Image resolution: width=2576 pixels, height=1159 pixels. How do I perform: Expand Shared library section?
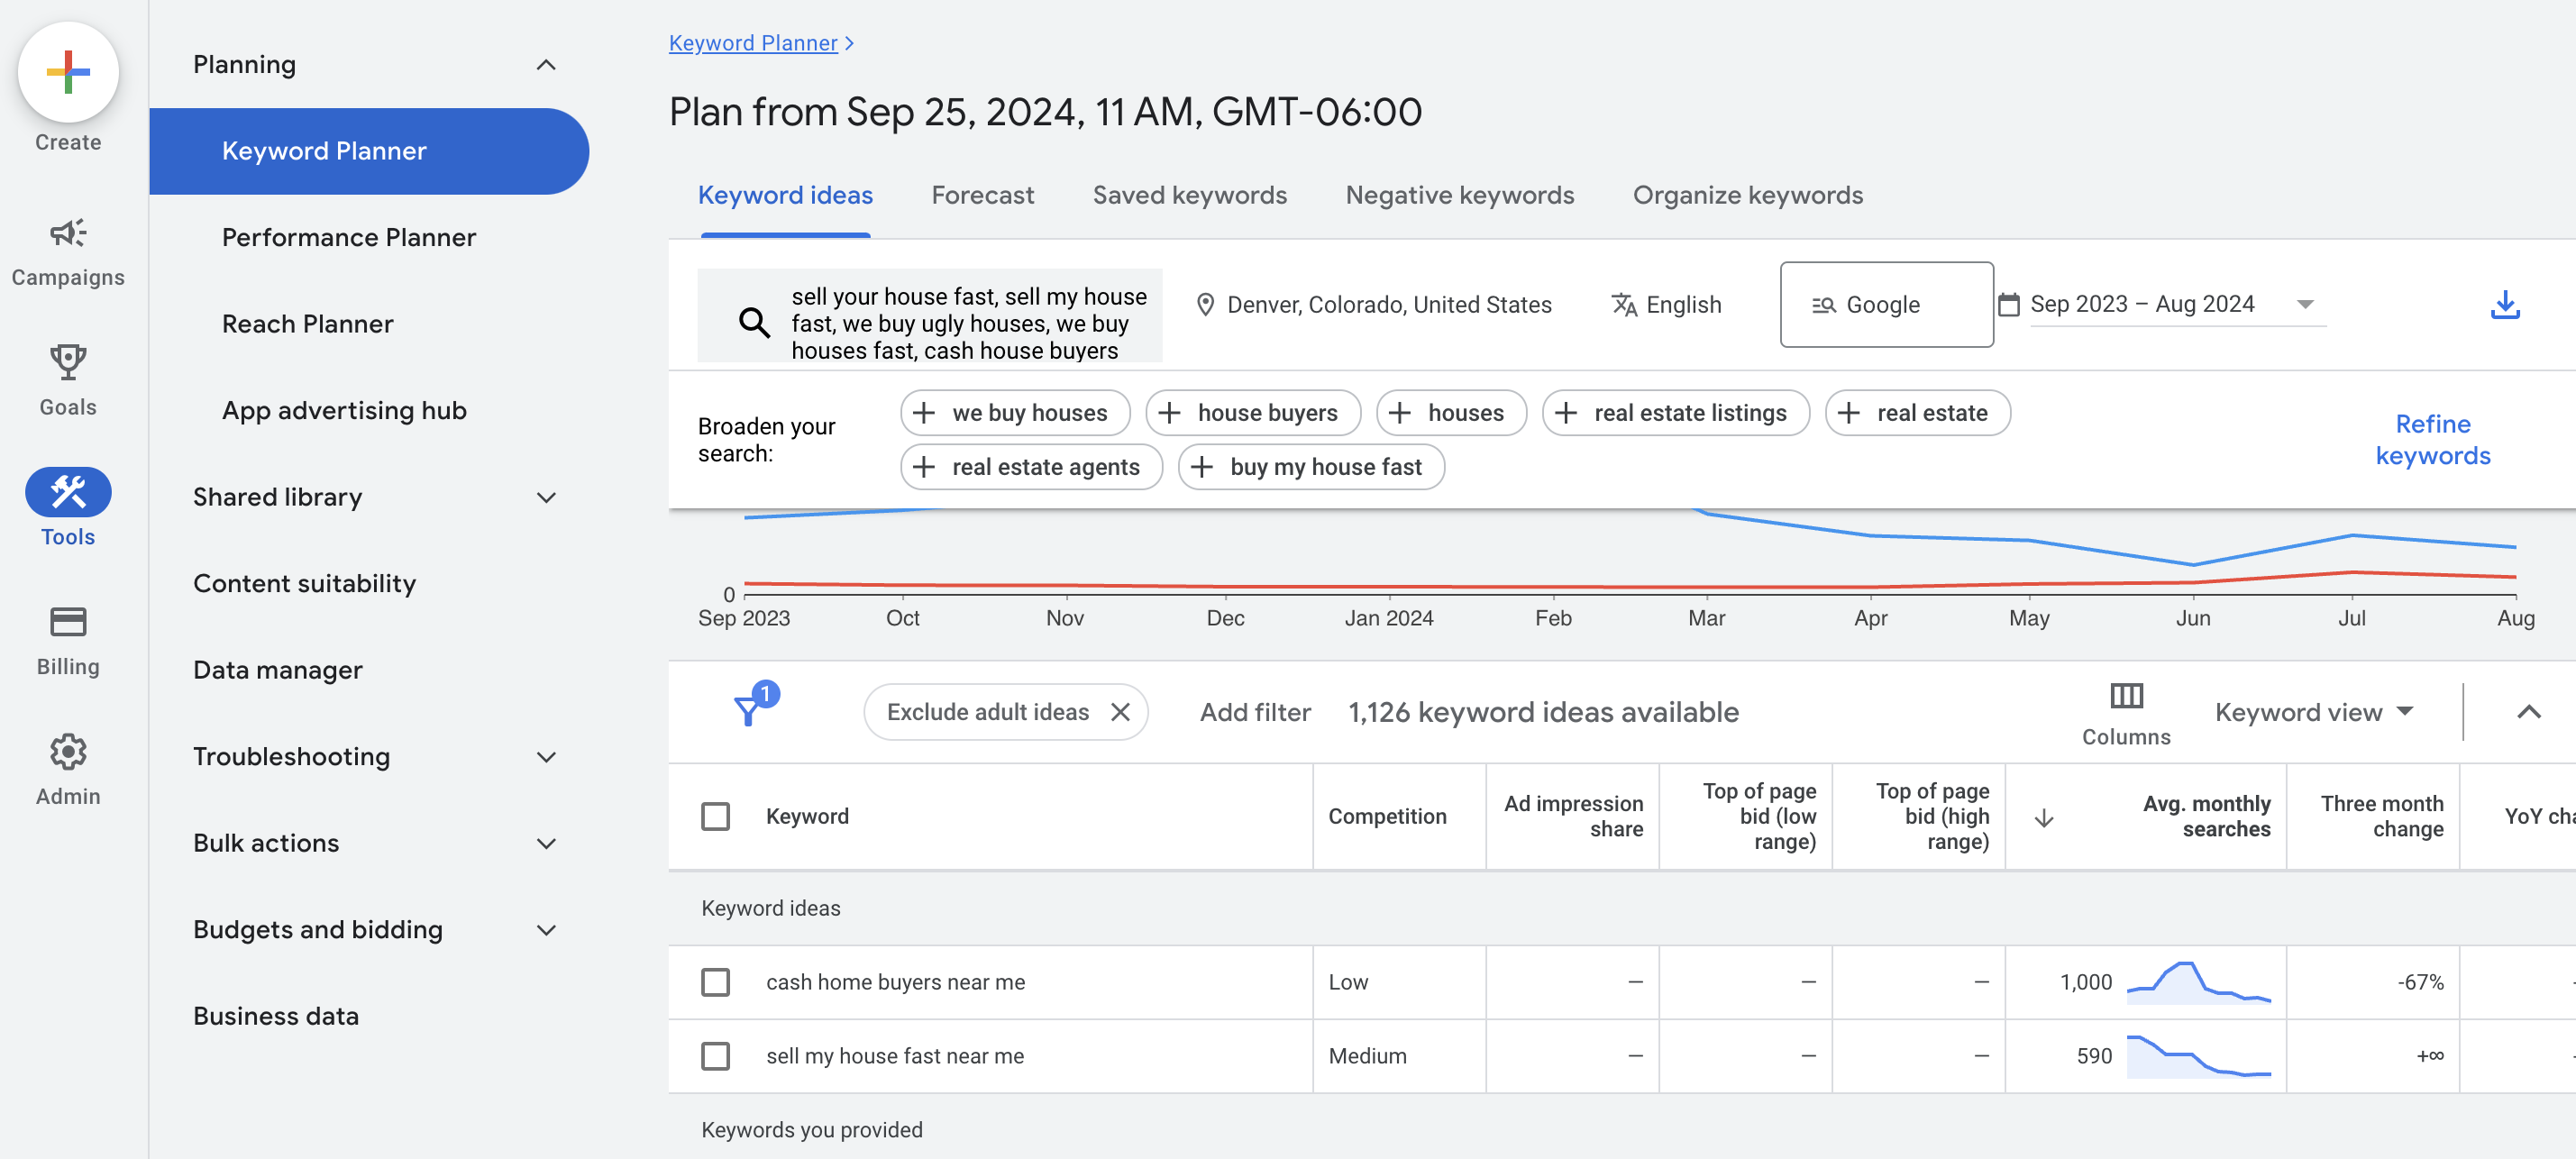[546, 497]
